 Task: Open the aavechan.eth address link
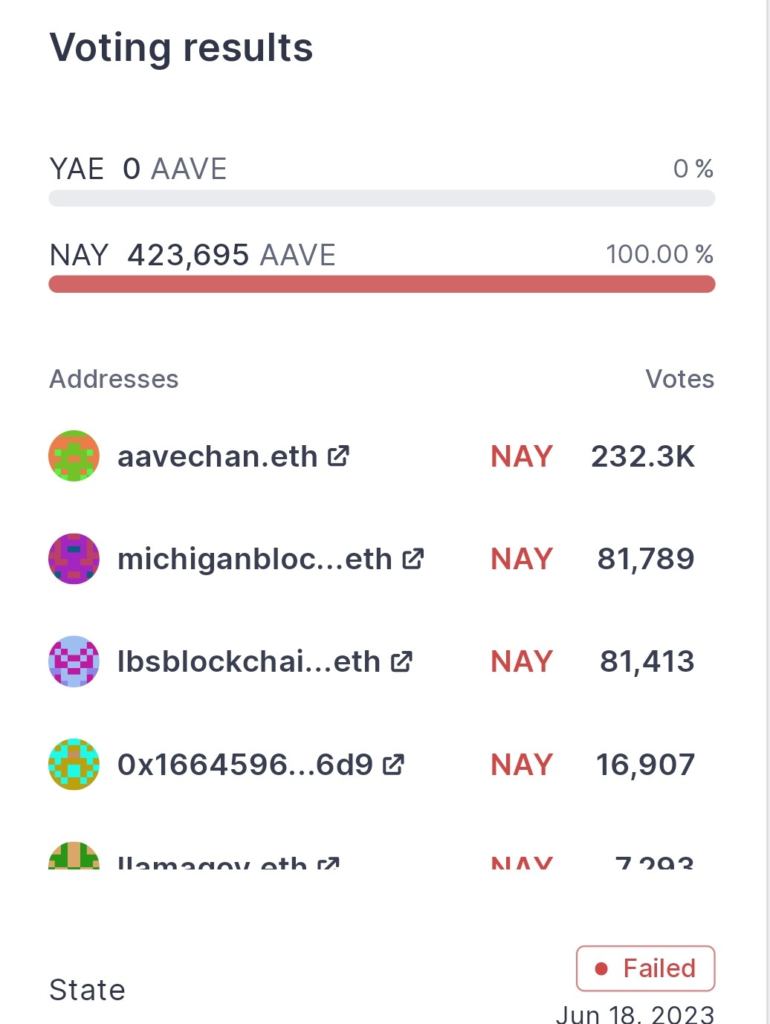click(217, 457)
